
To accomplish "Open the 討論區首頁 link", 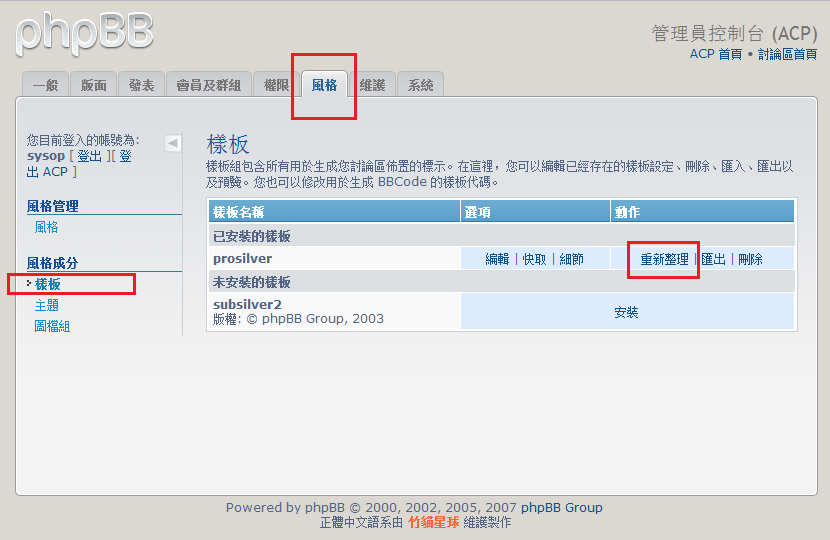I will 787,54.
